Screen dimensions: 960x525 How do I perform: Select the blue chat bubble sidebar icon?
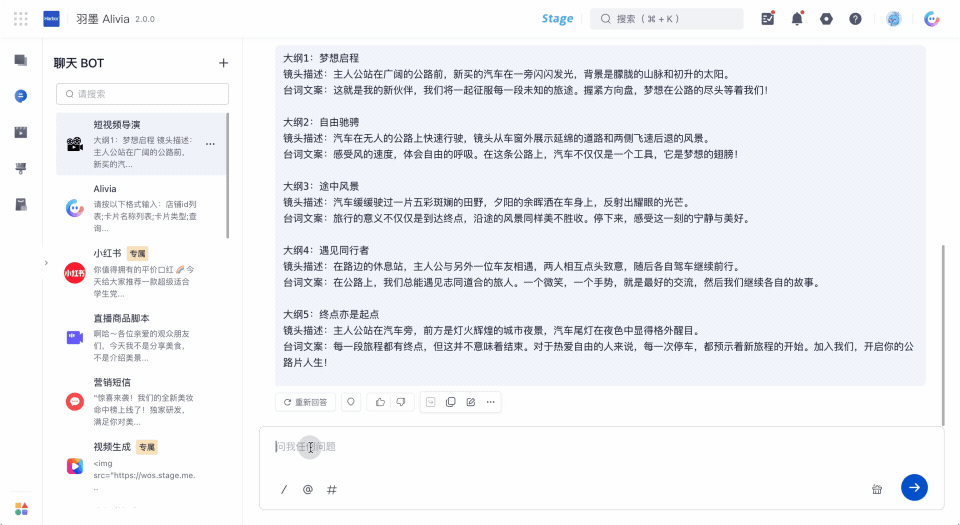coord(21,96)
